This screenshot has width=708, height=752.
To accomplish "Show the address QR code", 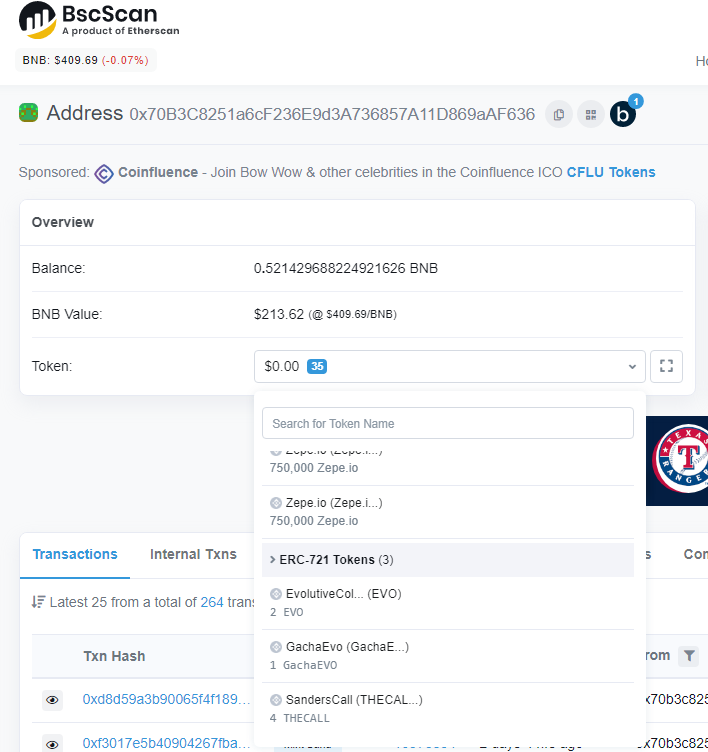I will click(x=590, y=115).
